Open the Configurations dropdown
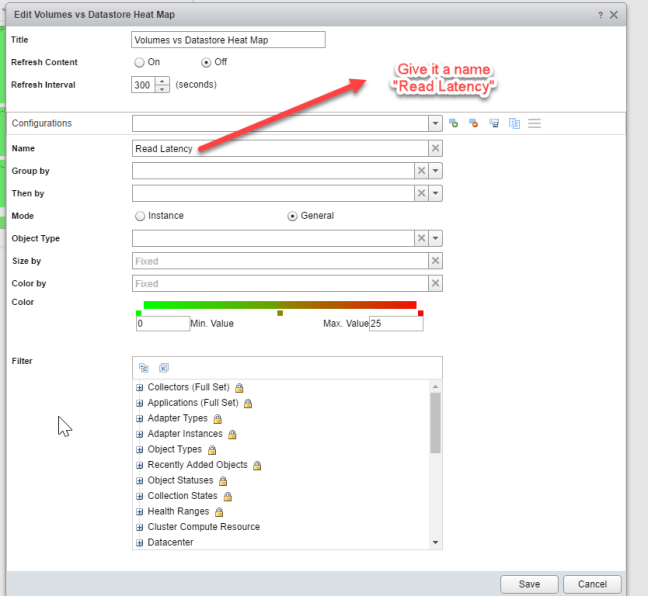648x596 pixels. pos(435,123)
